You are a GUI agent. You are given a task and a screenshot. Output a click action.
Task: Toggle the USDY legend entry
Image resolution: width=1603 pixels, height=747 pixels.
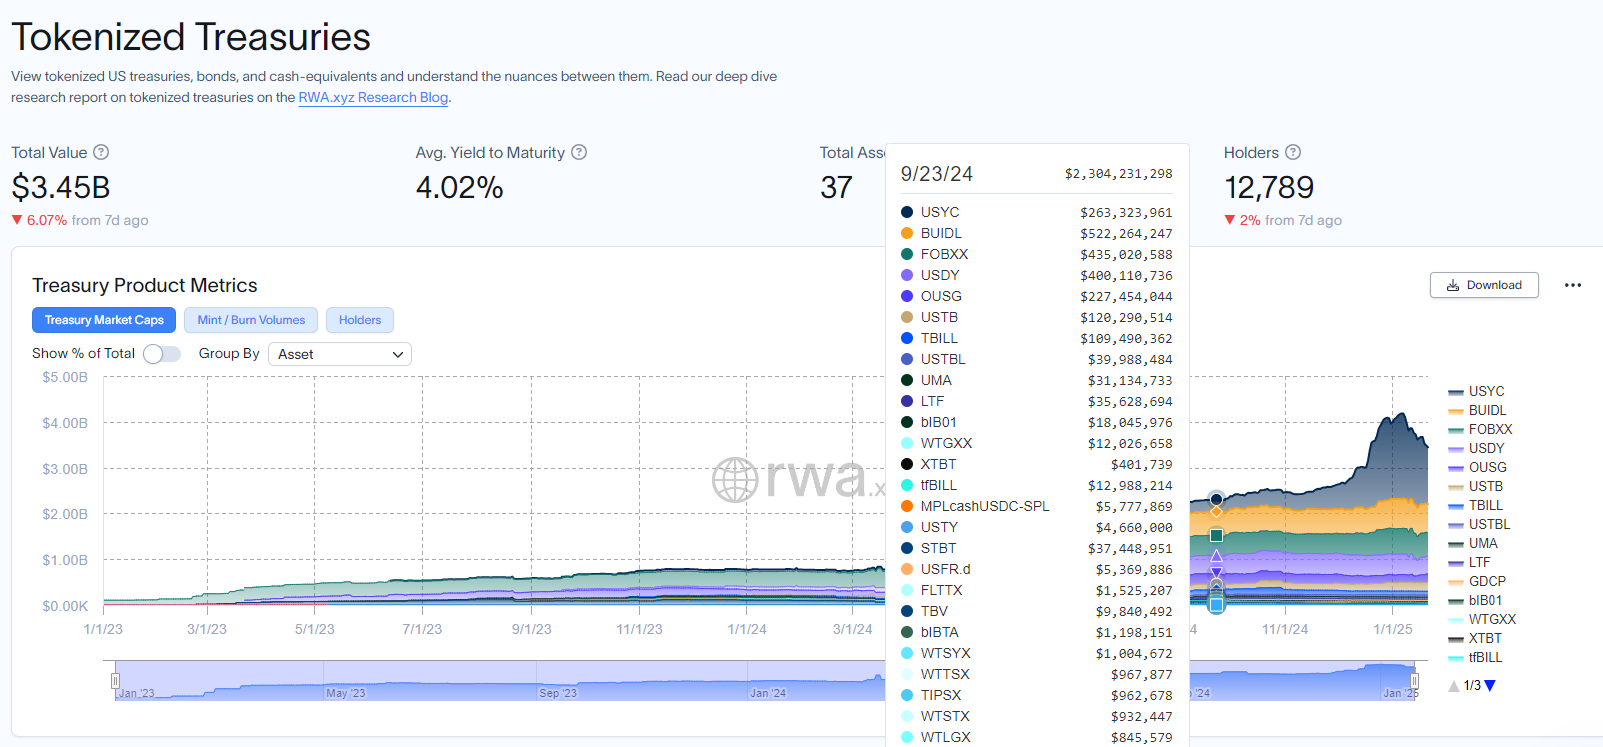point(1486,448)
